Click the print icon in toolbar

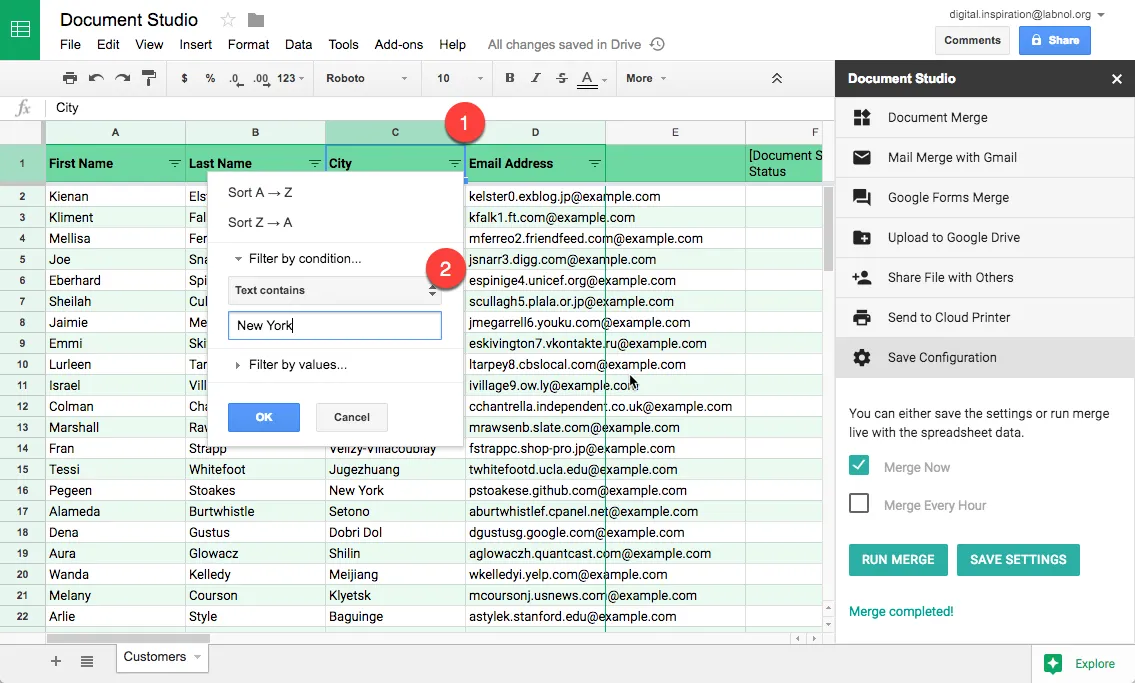click(x=69, y=78)
